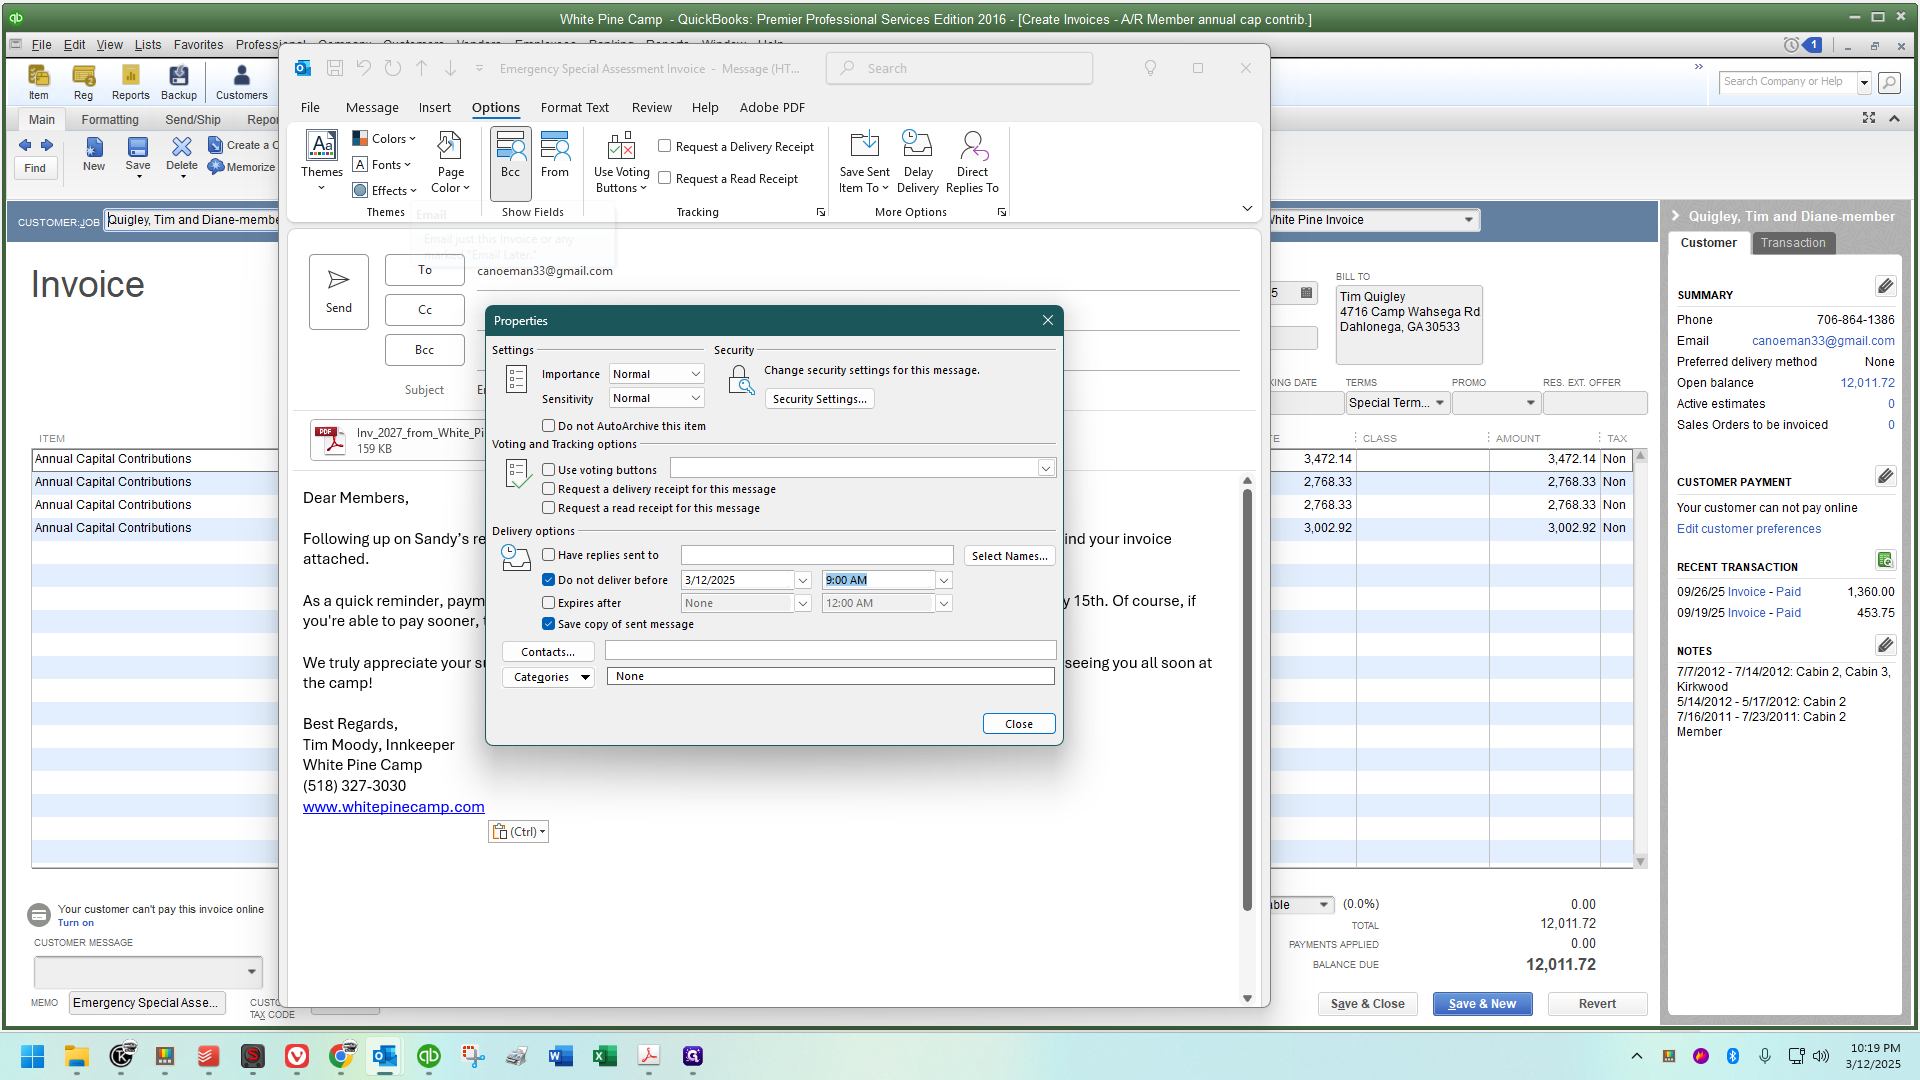Open the Review ribbon tab
Viewport: 1920px width, 1080px height.
tap(651, 107)
